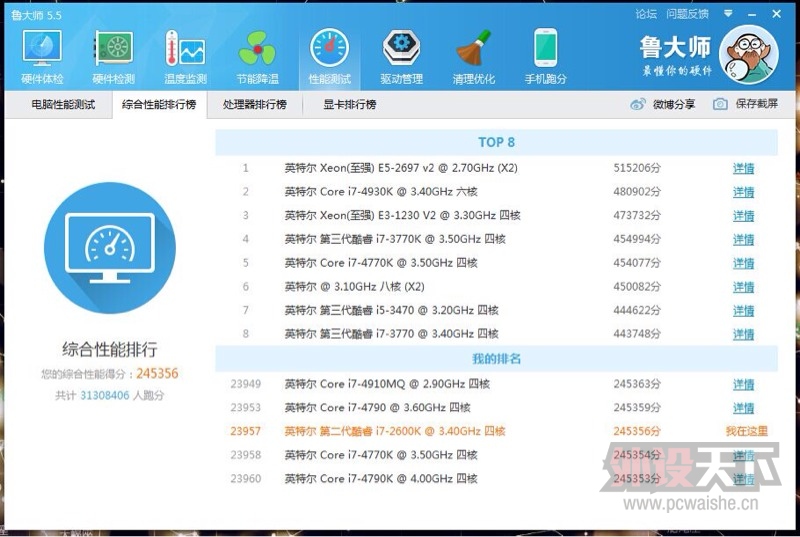Open the 论坛 forum link
Screen dimensions: 800x537
646,14
